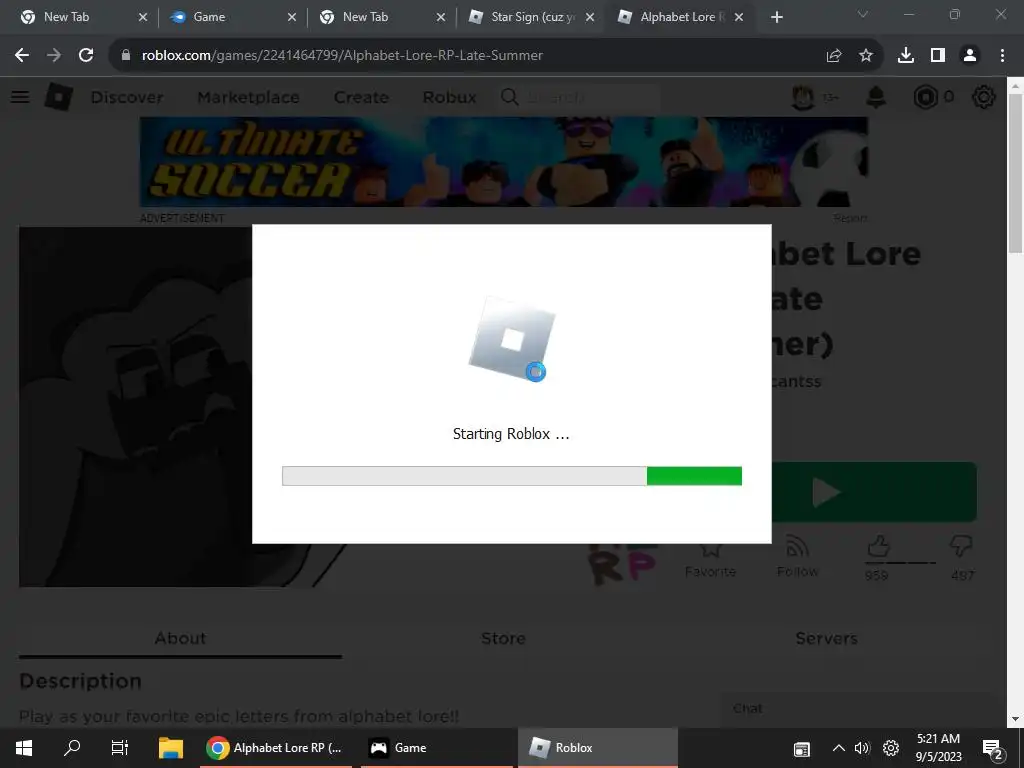Viewport: 1024px width, 768px height.
Task: Open the Chrome downloads icon
Action: [x=906, y=56]
